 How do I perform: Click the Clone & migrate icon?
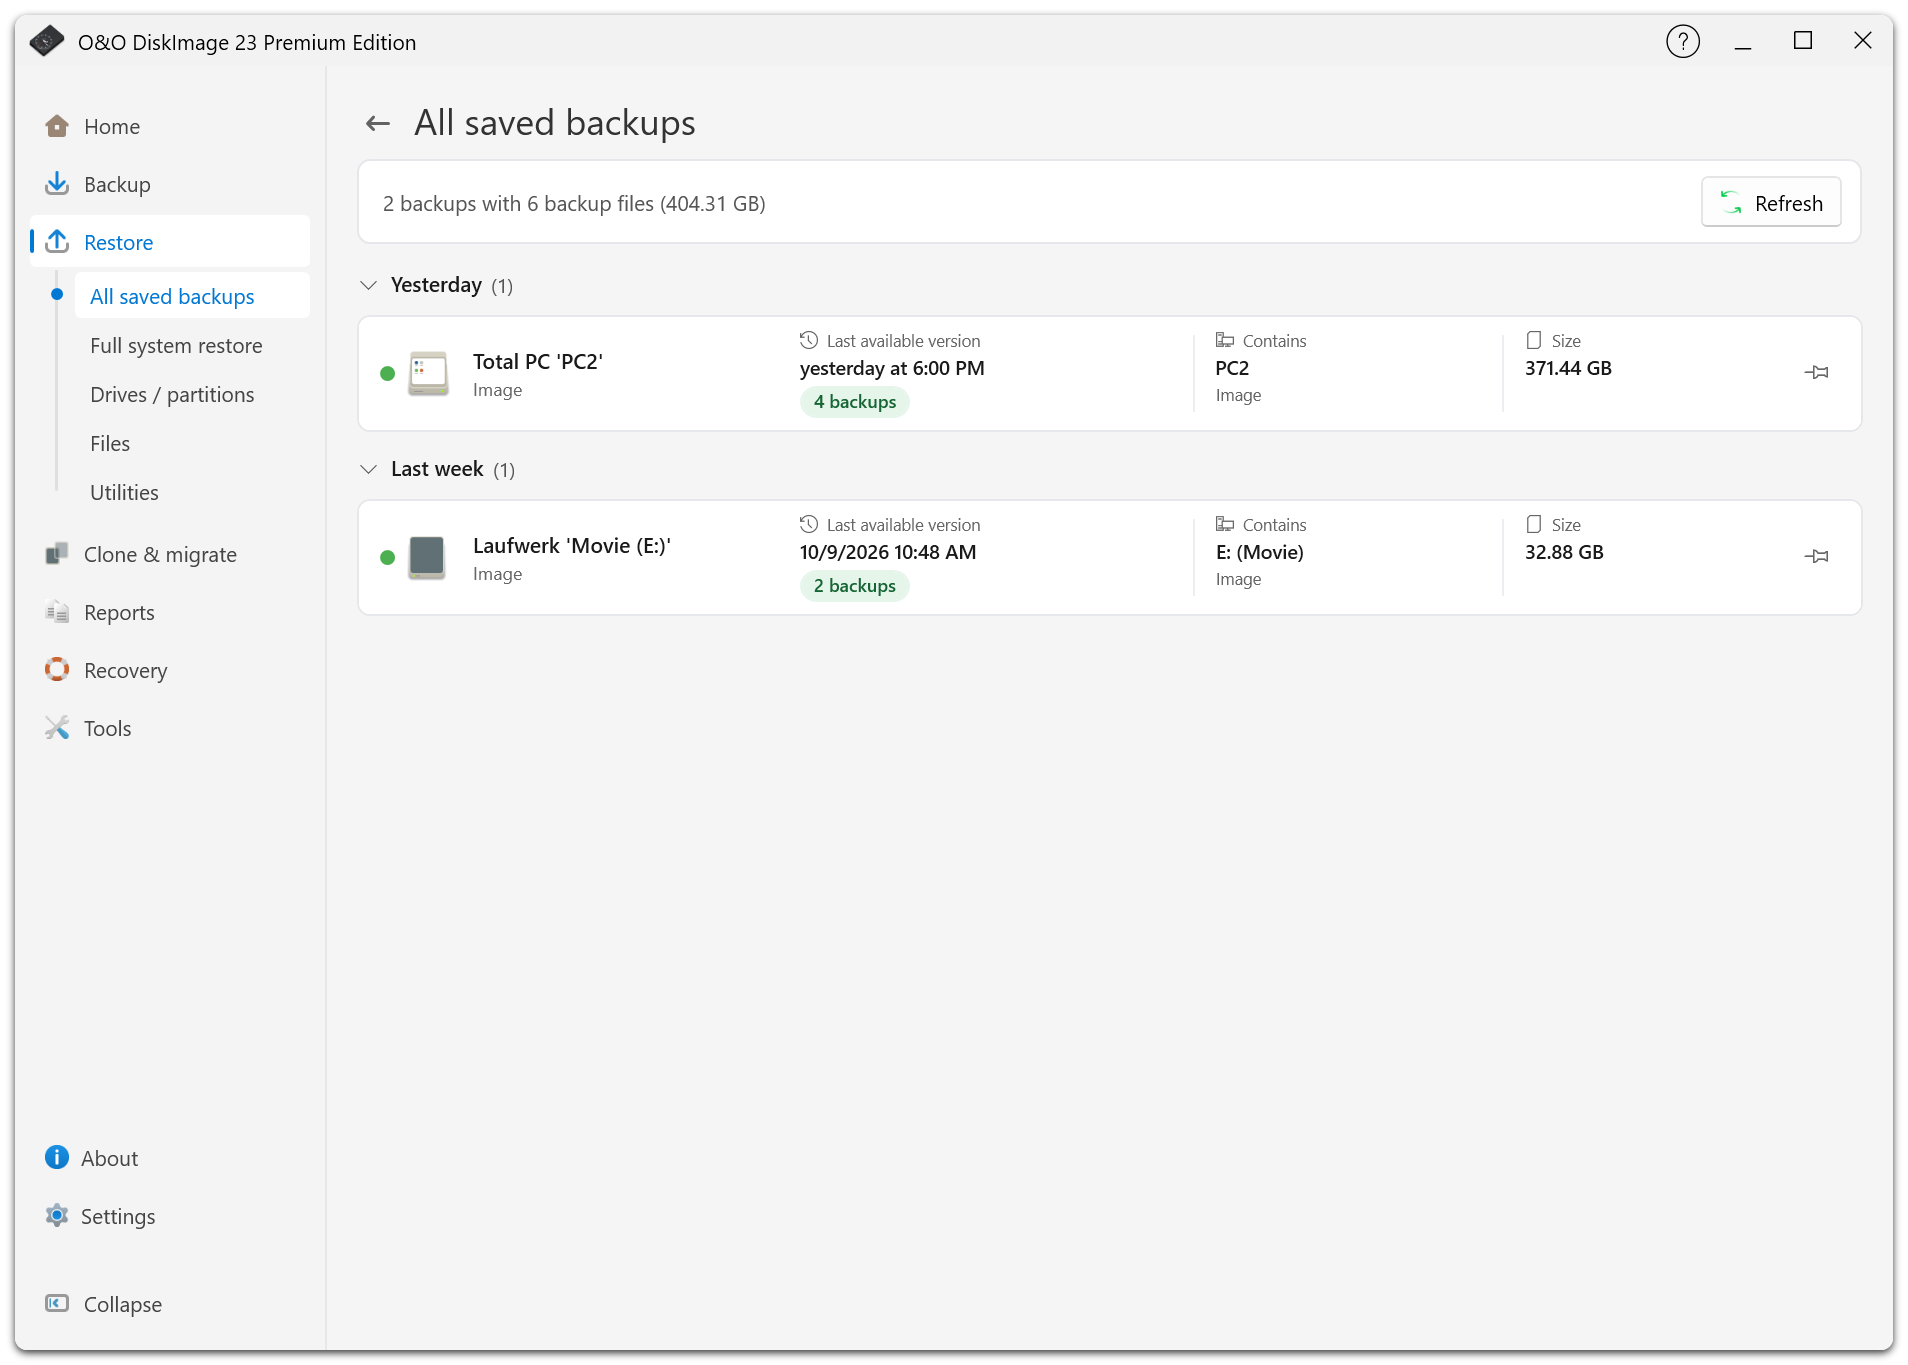click(57, 554)
